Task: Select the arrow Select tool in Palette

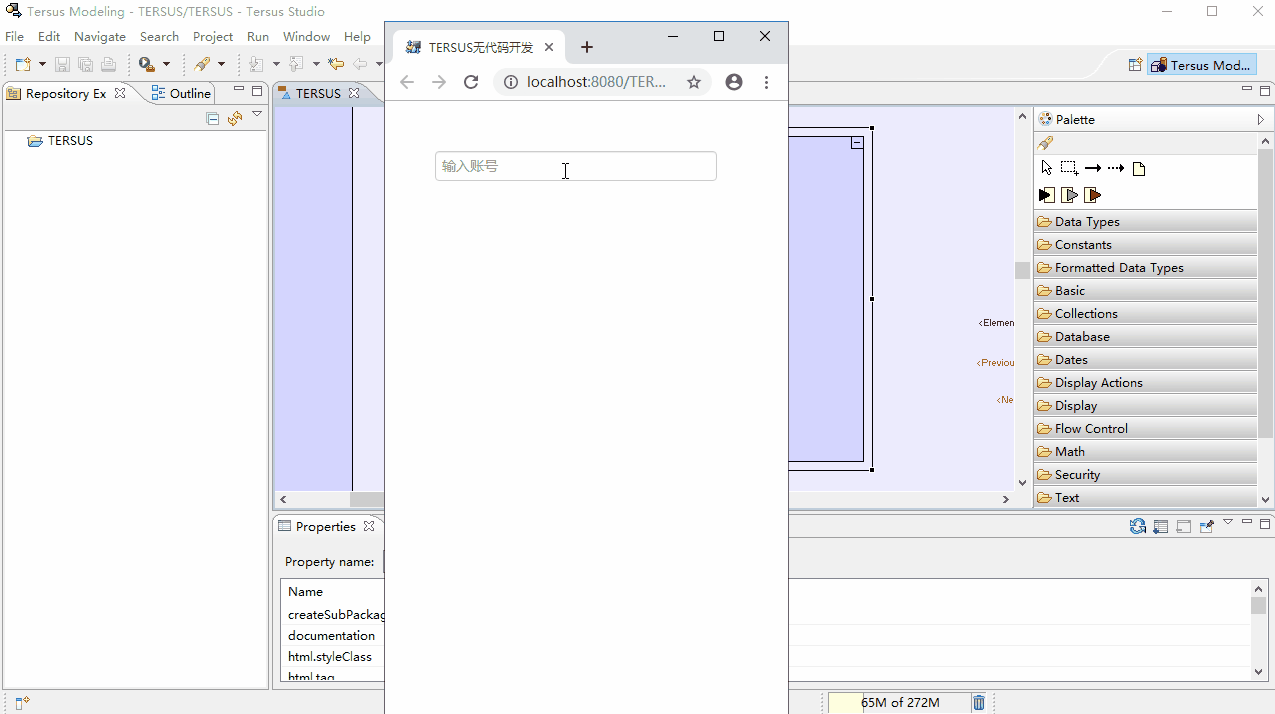Action: (x=1046, y=168)
